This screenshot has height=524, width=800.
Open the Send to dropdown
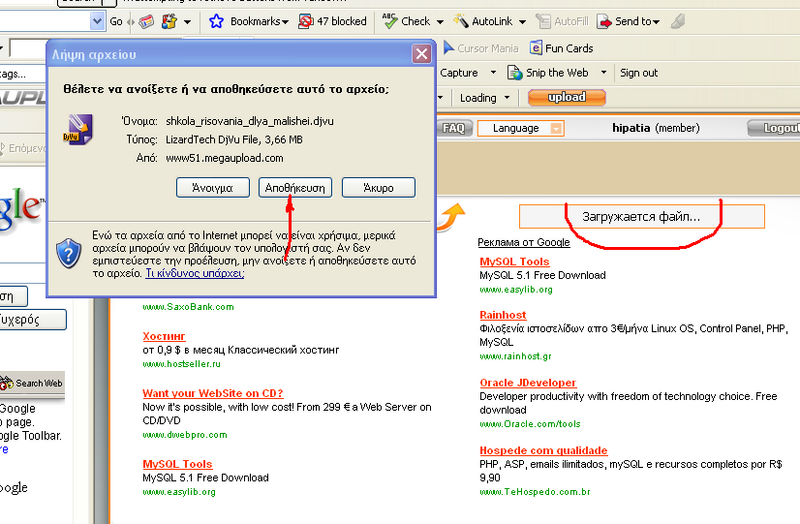tap(656, 22)
